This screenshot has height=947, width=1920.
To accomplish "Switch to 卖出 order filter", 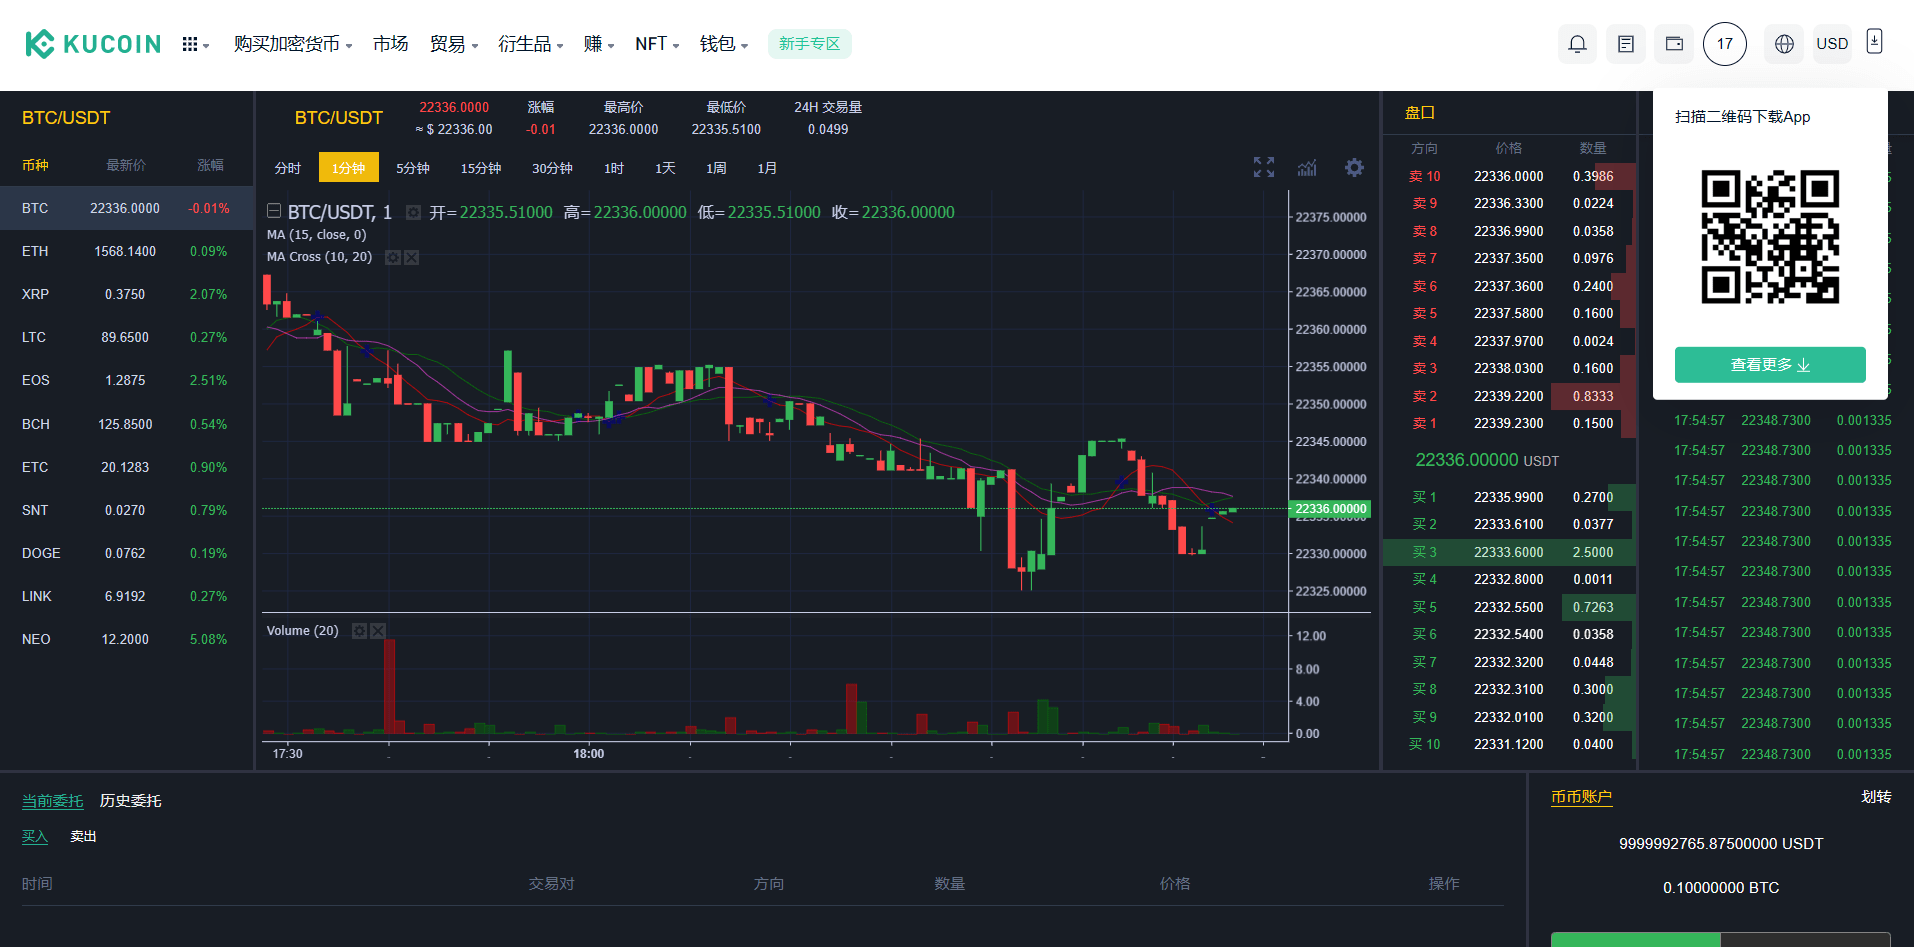I will point(83,837).
